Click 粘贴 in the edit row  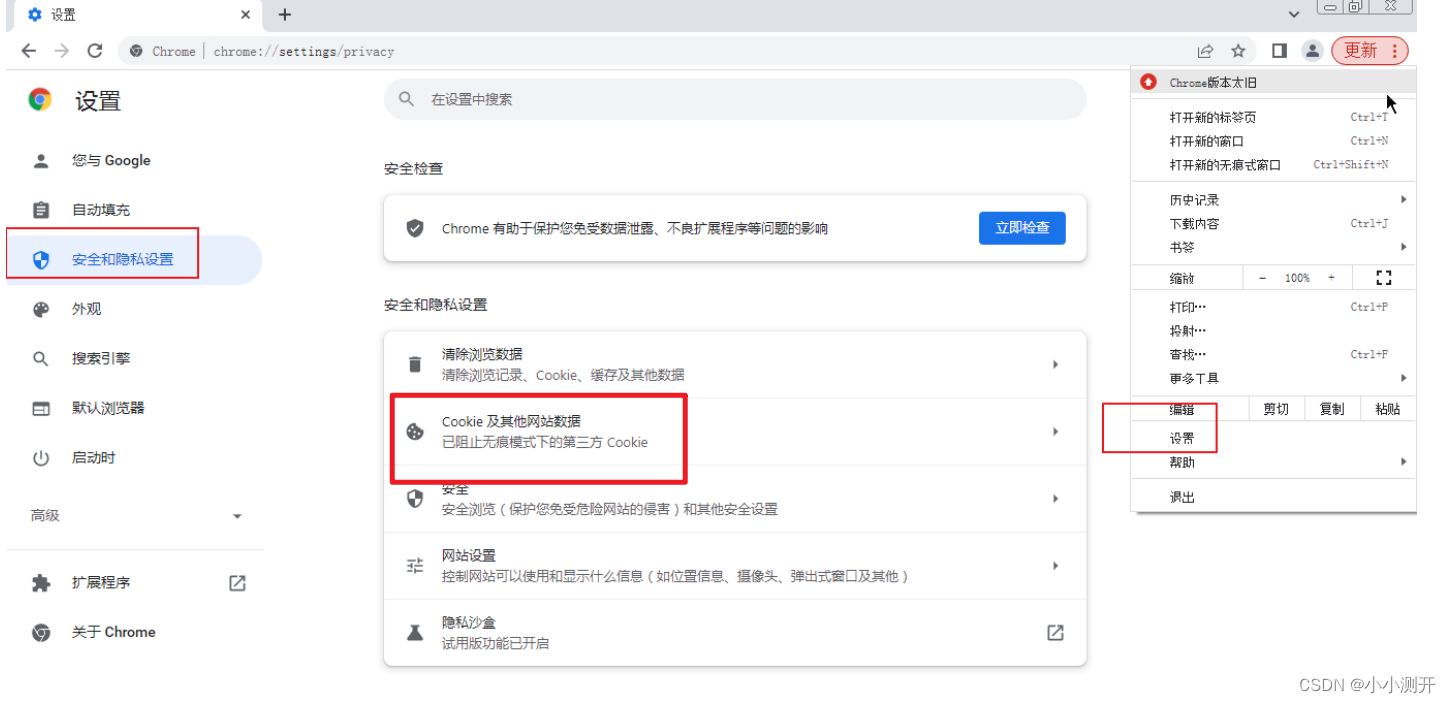point(1388,409)
